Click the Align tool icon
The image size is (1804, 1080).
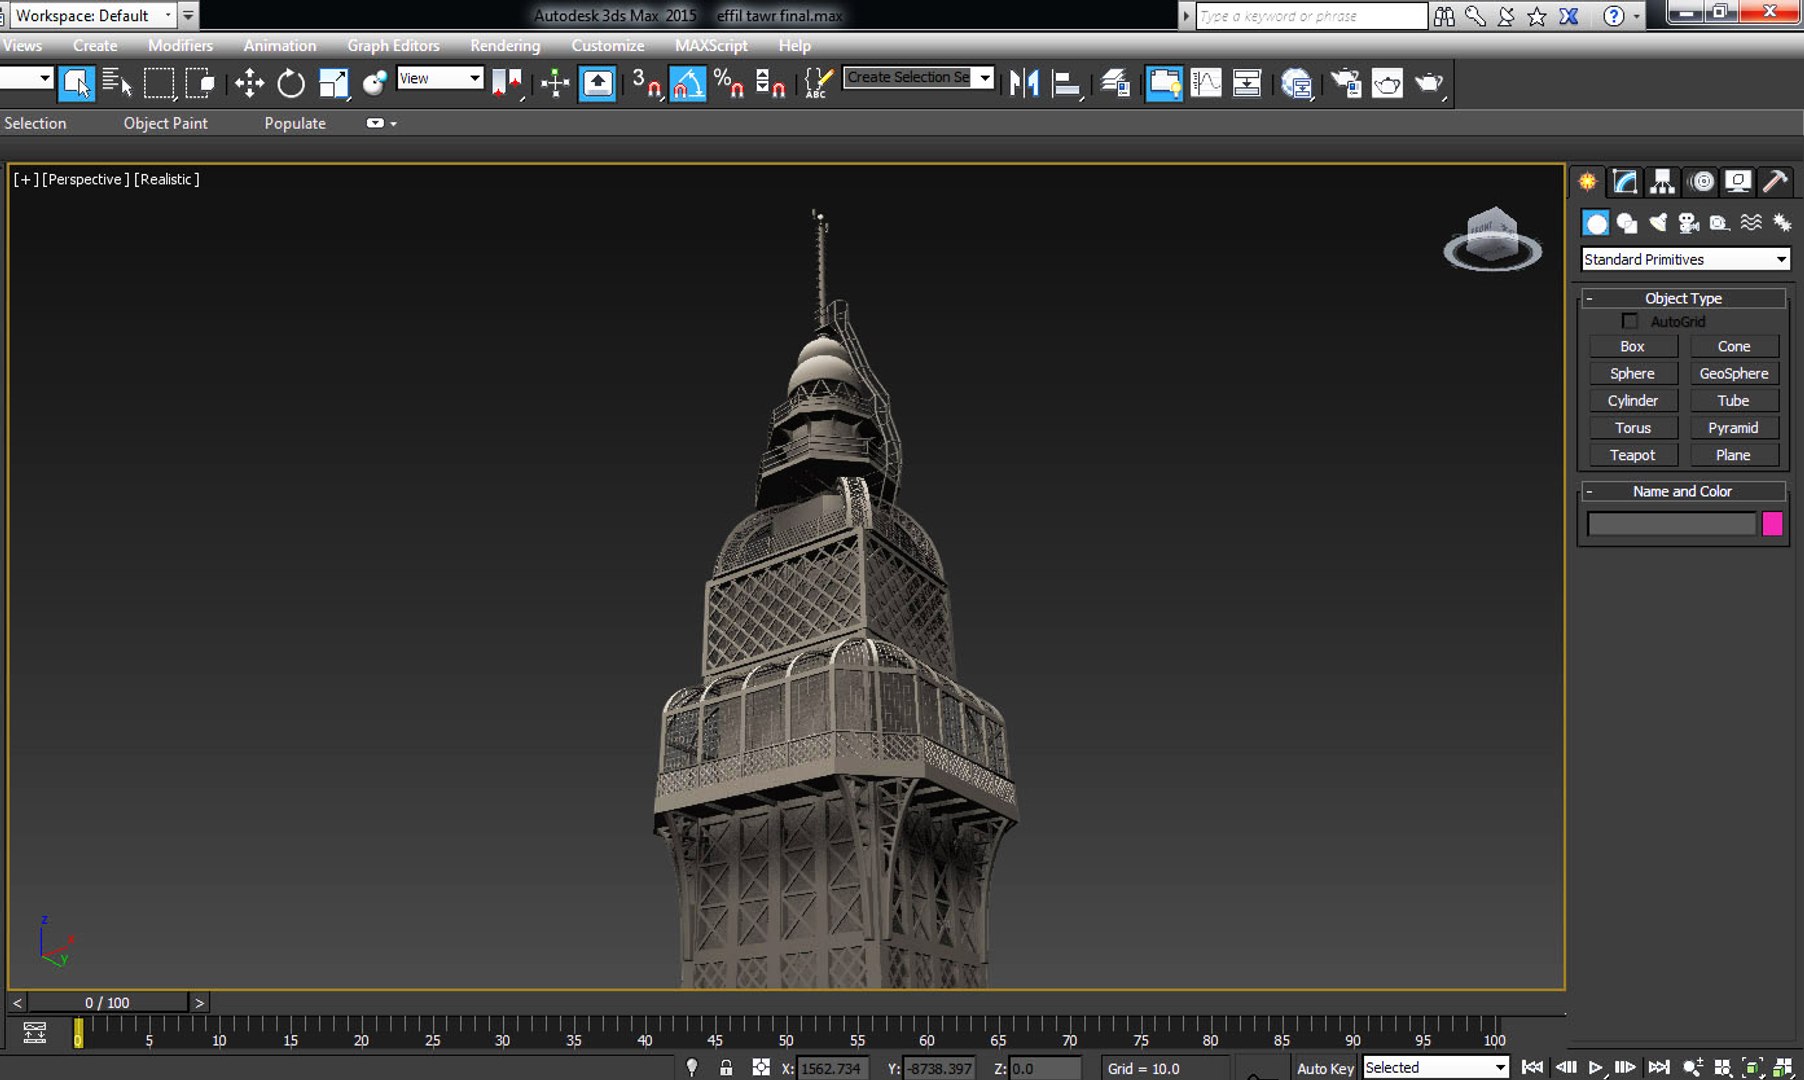point(1067,83)
